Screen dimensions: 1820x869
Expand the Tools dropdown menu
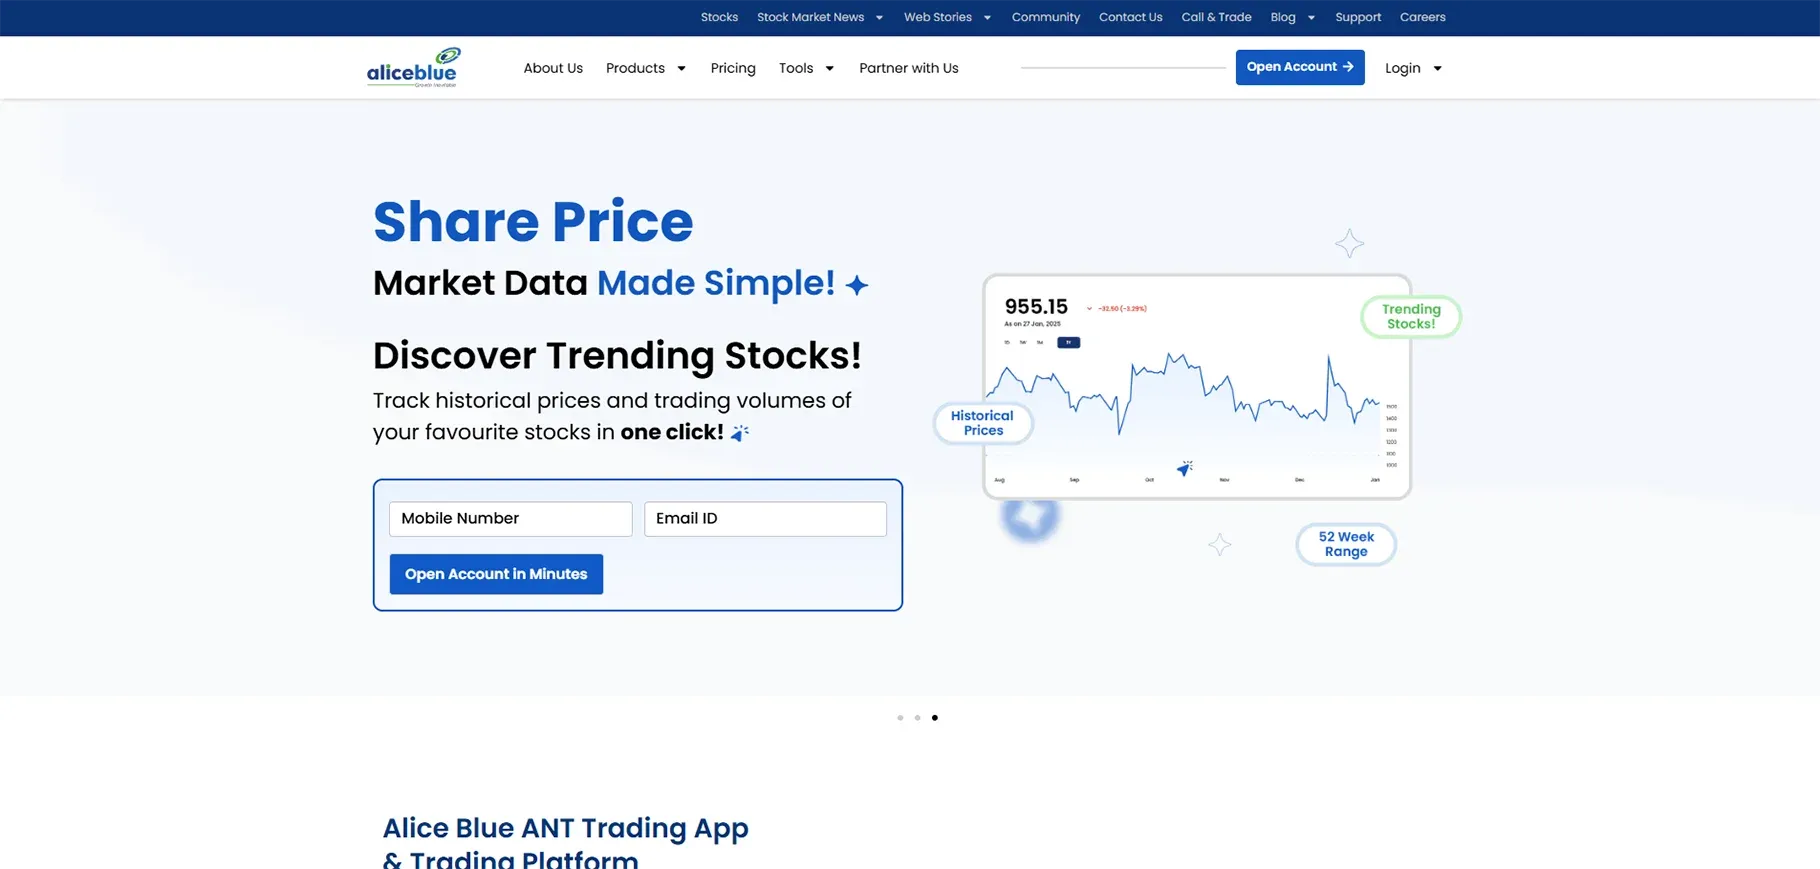(806, 68)
